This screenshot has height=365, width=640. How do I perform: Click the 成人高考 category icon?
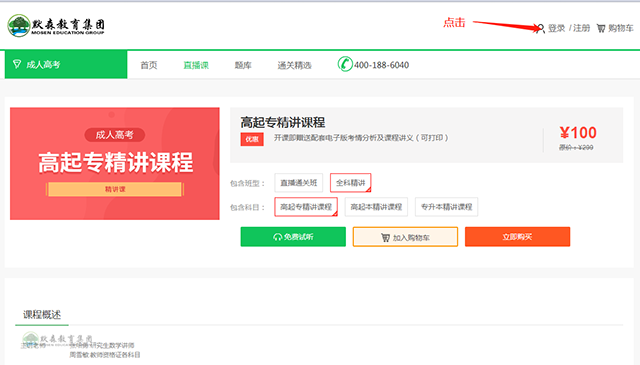(17, 64)
